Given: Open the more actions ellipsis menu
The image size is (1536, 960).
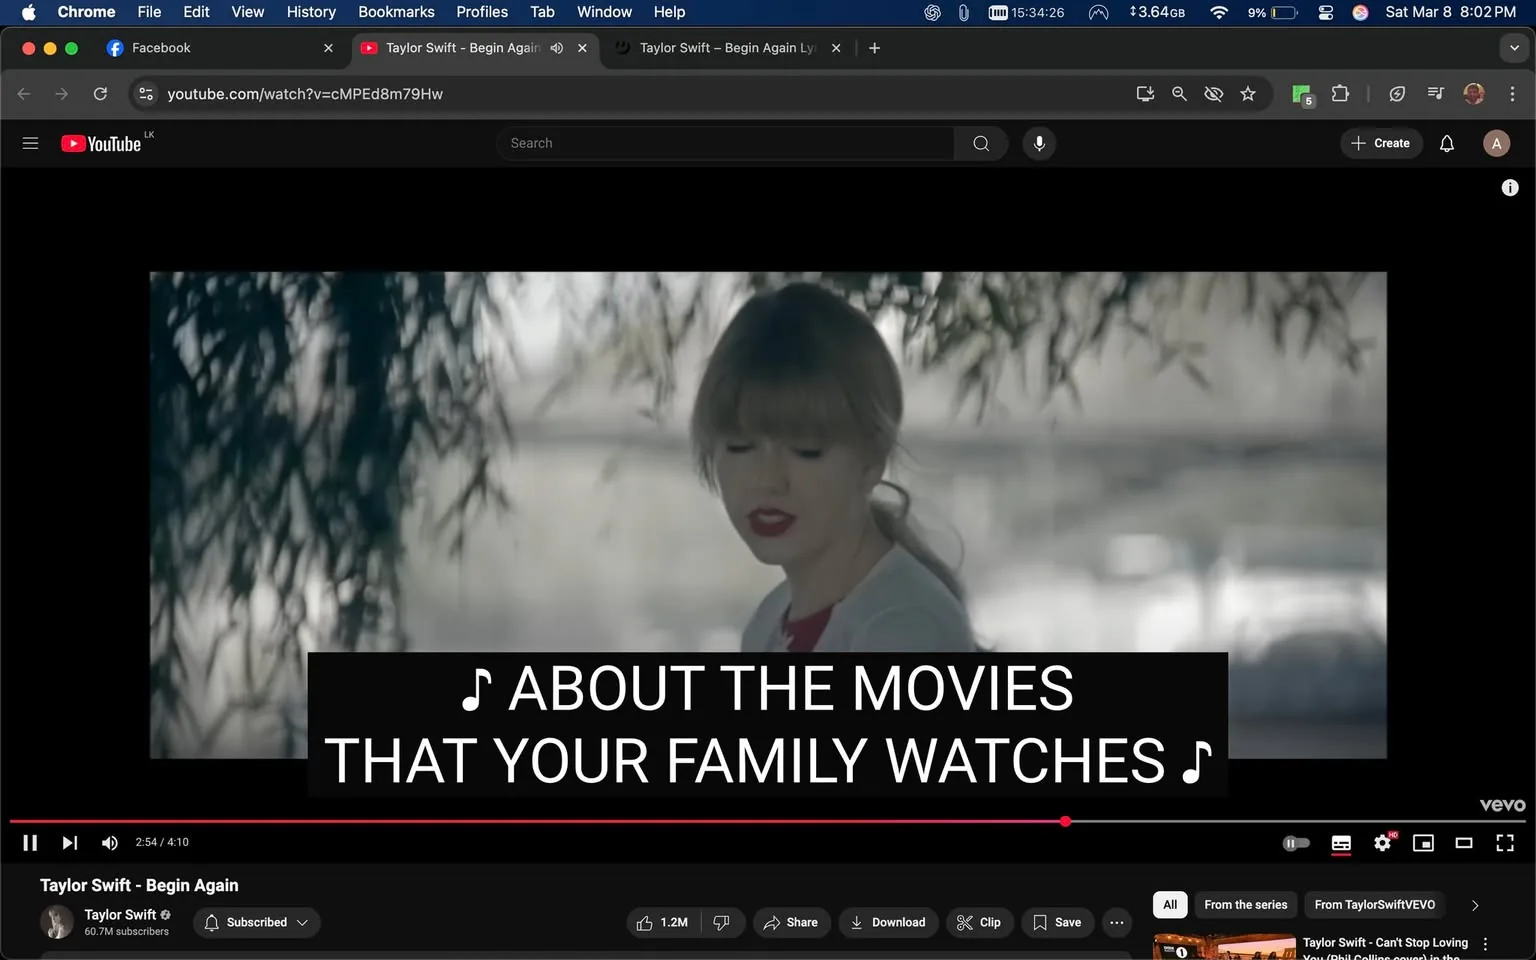Looking at the screenshot, I should point(1116,922).
